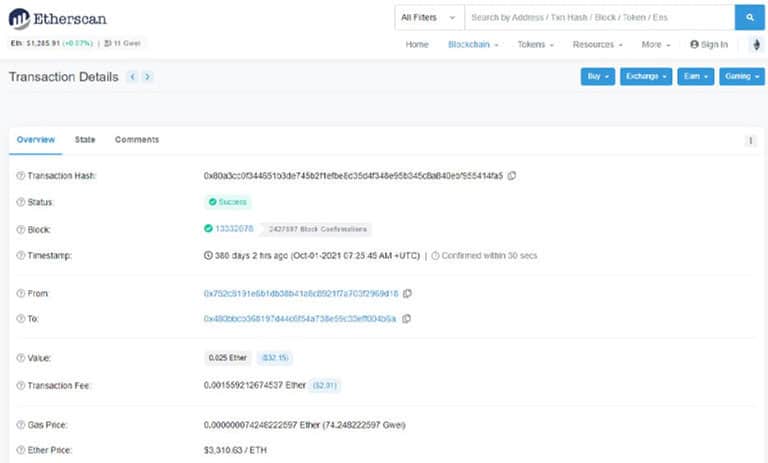Switch to the Comments tab
Image resolution: width=768 pixels, height=463 pixels.
click(137, 140)
